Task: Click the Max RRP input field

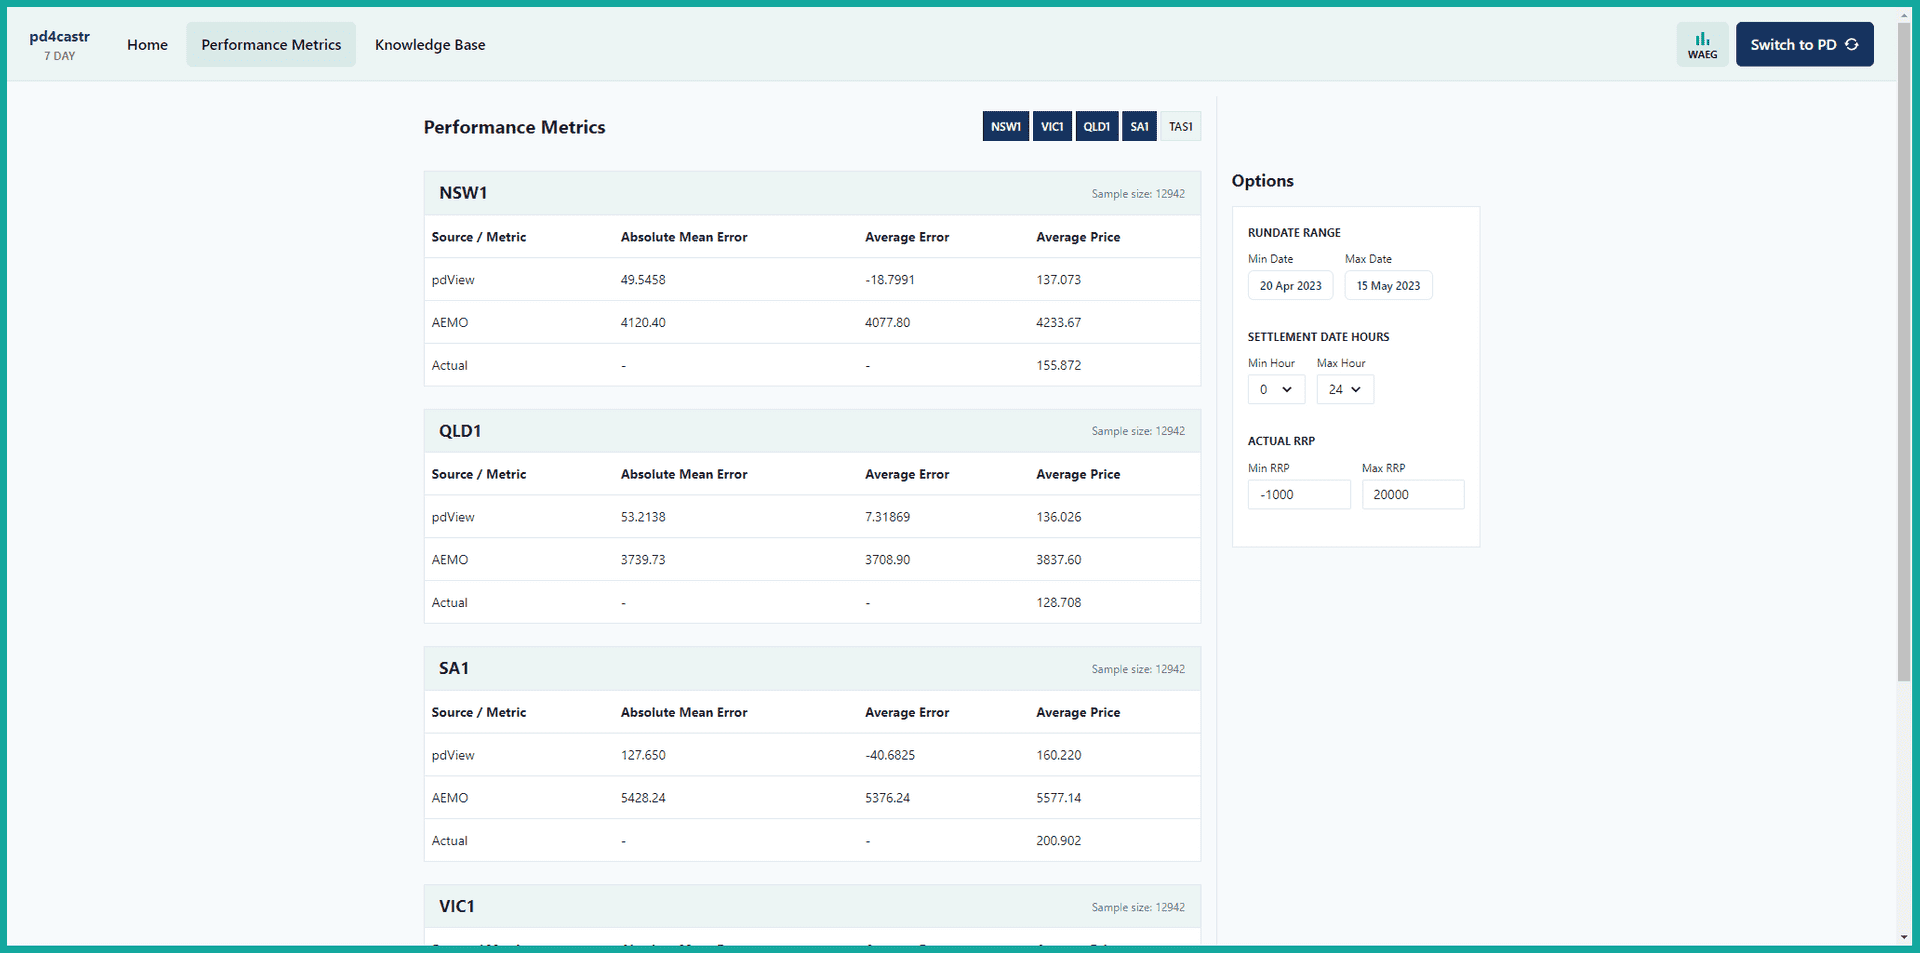Action: [1412, 495]
